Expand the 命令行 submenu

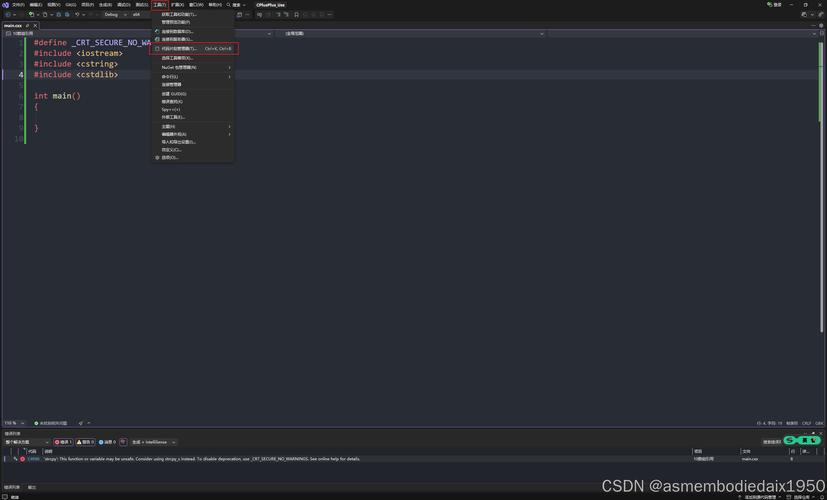[x=193, y=76]
